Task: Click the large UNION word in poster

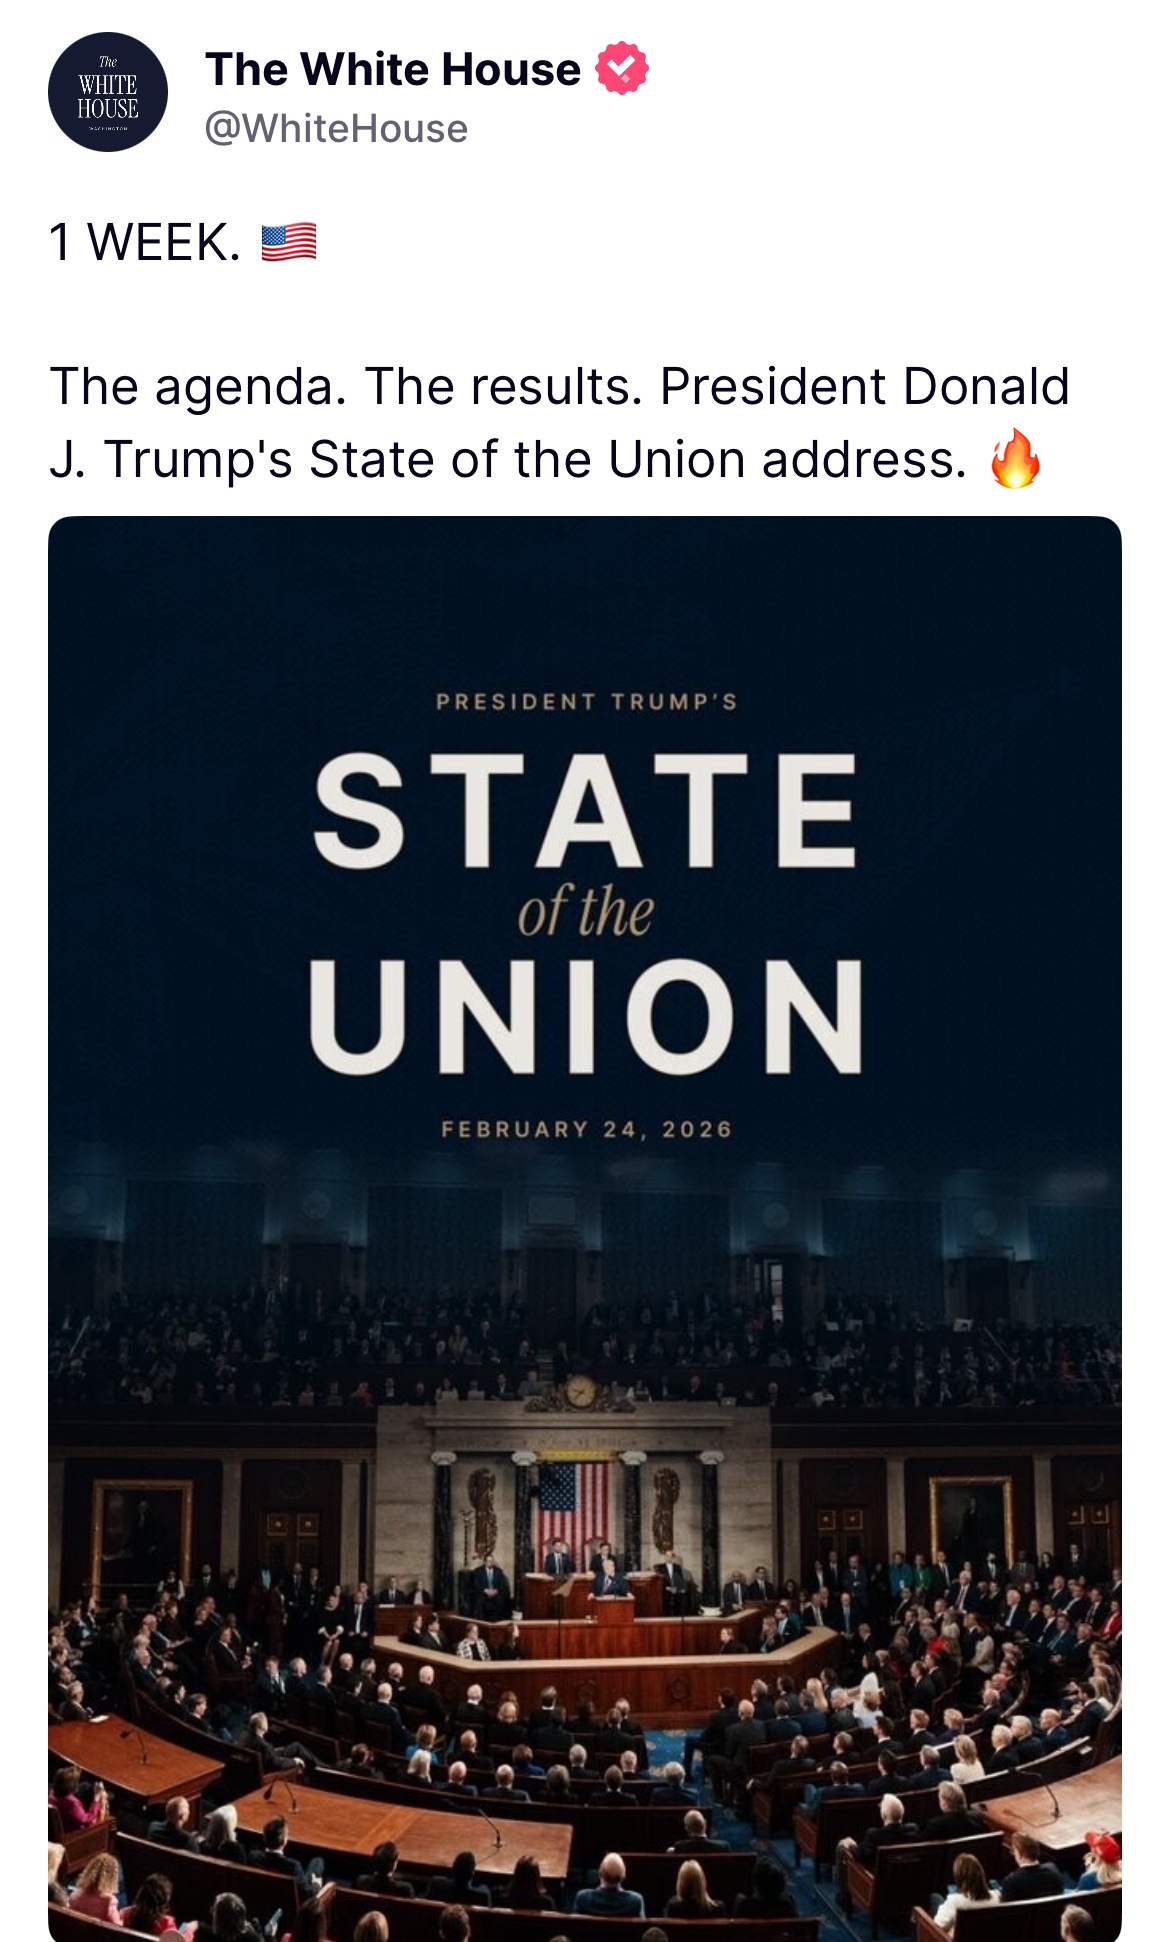Action: pyautogui.click(x=585, y=1017)
